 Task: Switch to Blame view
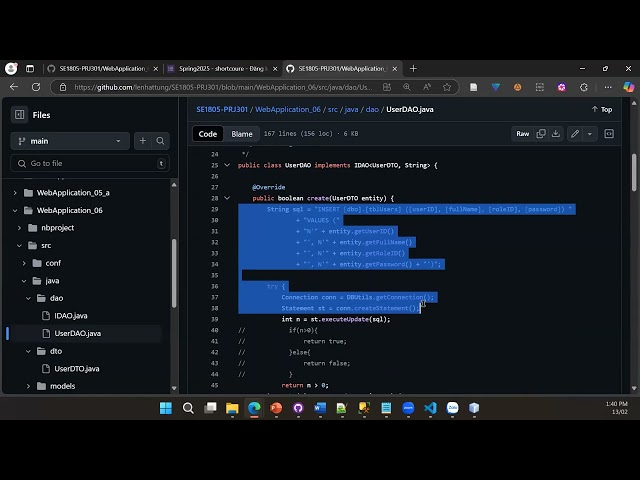point(242,133)
